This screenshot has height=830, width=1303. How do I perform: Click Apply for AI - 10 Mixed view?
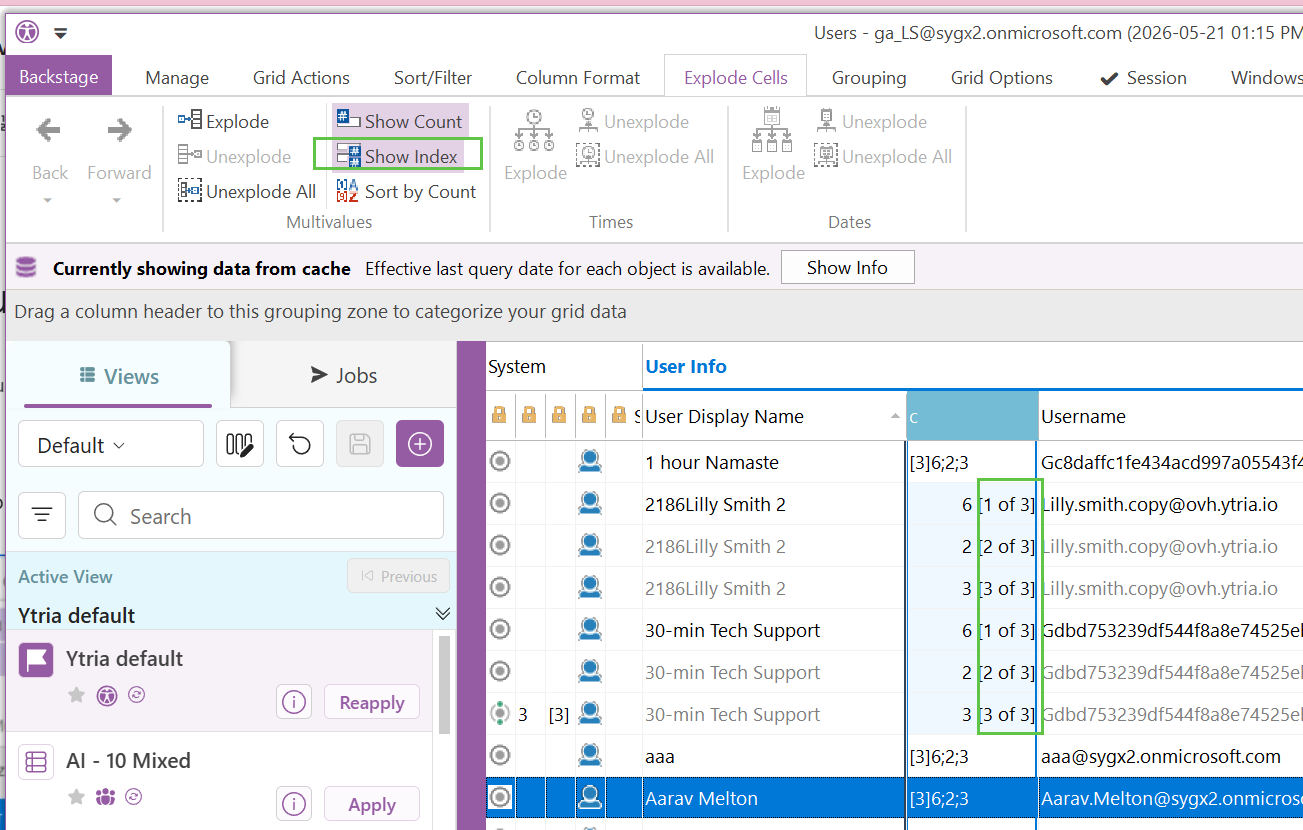pyautogui.click(x=371, y=804)
